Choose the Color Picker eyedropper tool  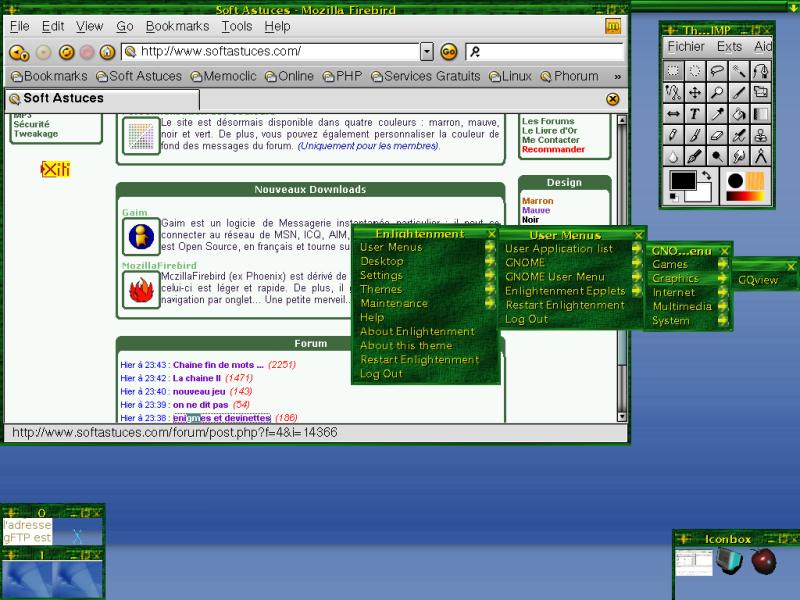tap(717, 114)
